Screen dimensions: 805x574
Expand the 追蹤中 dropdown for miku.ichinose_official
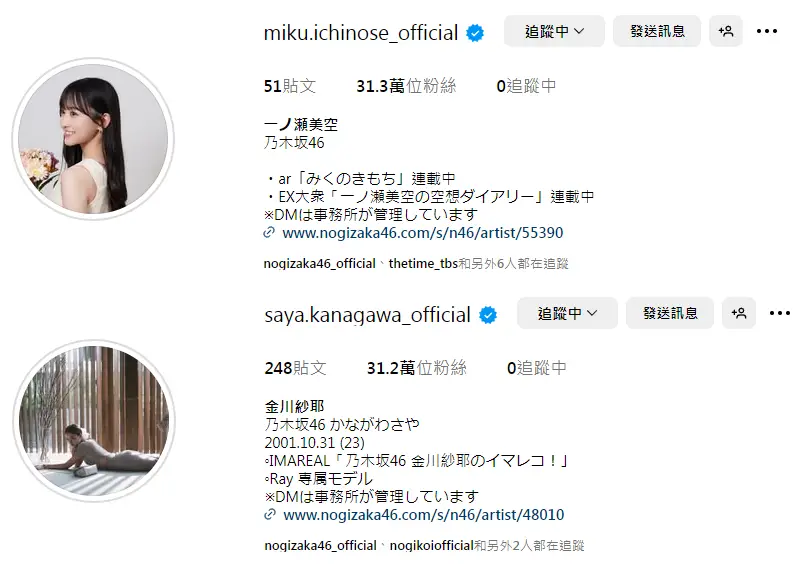click(x=554, y=31)
